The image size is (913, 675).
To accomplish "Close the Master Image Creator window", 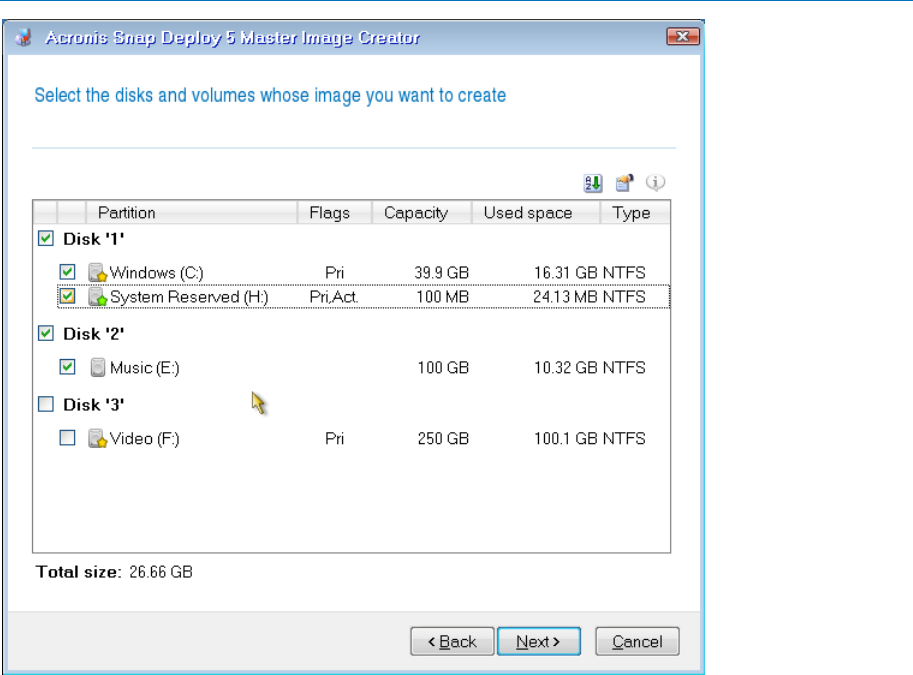I will click(682, 37).
